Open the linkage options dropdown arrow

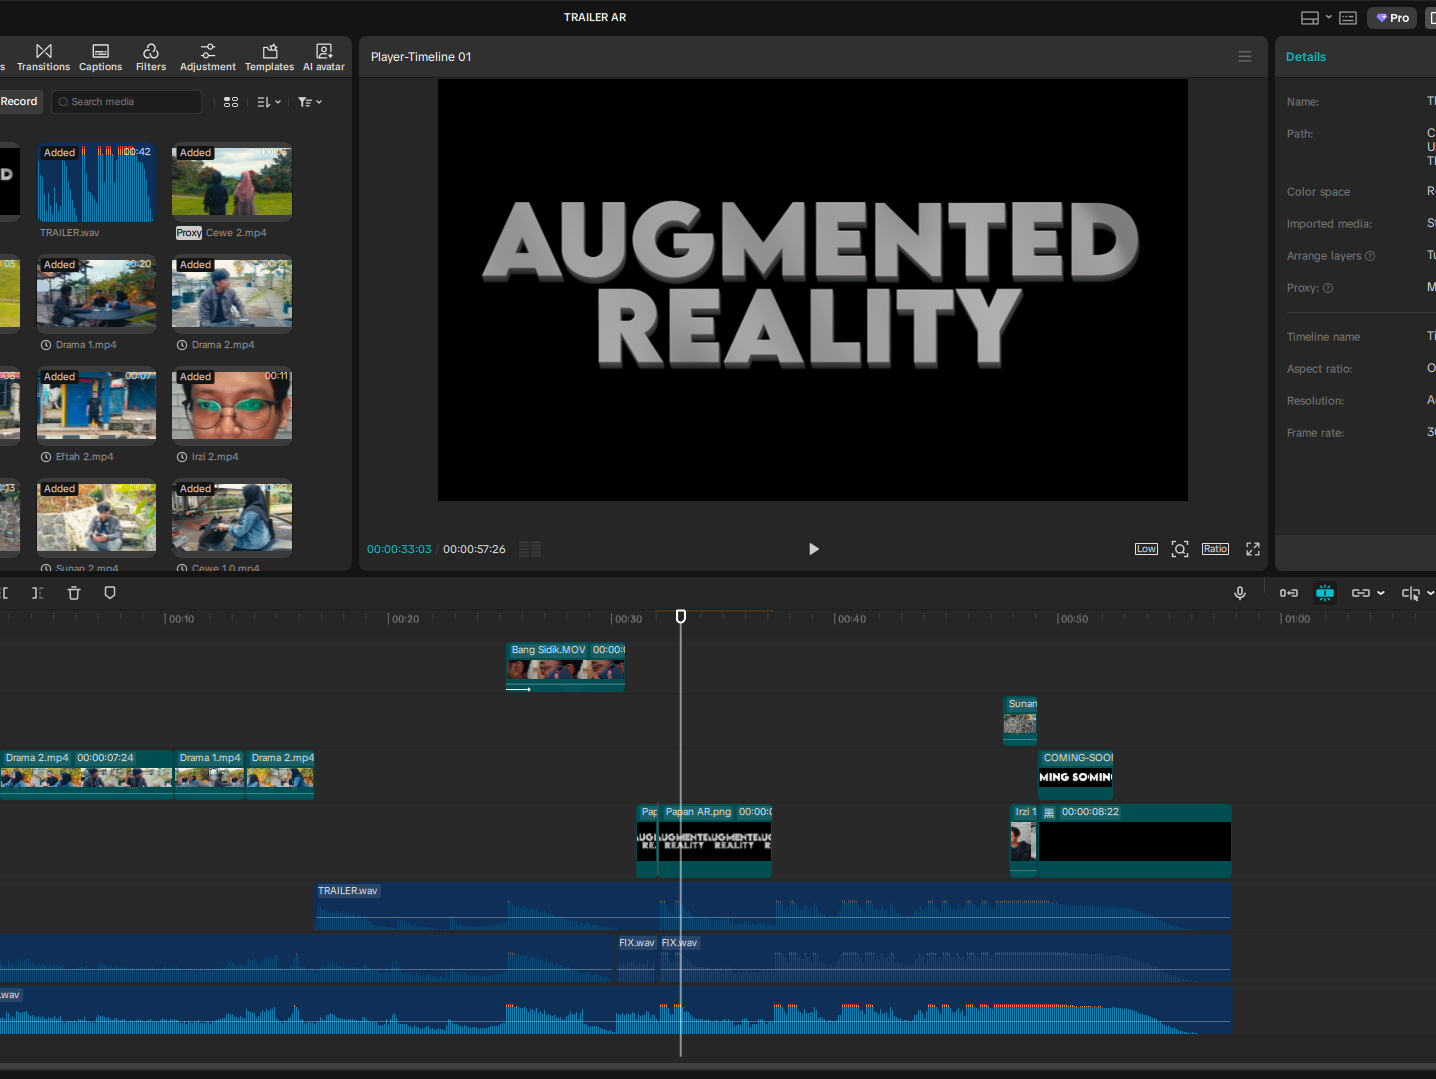[x=1381, y=593]
